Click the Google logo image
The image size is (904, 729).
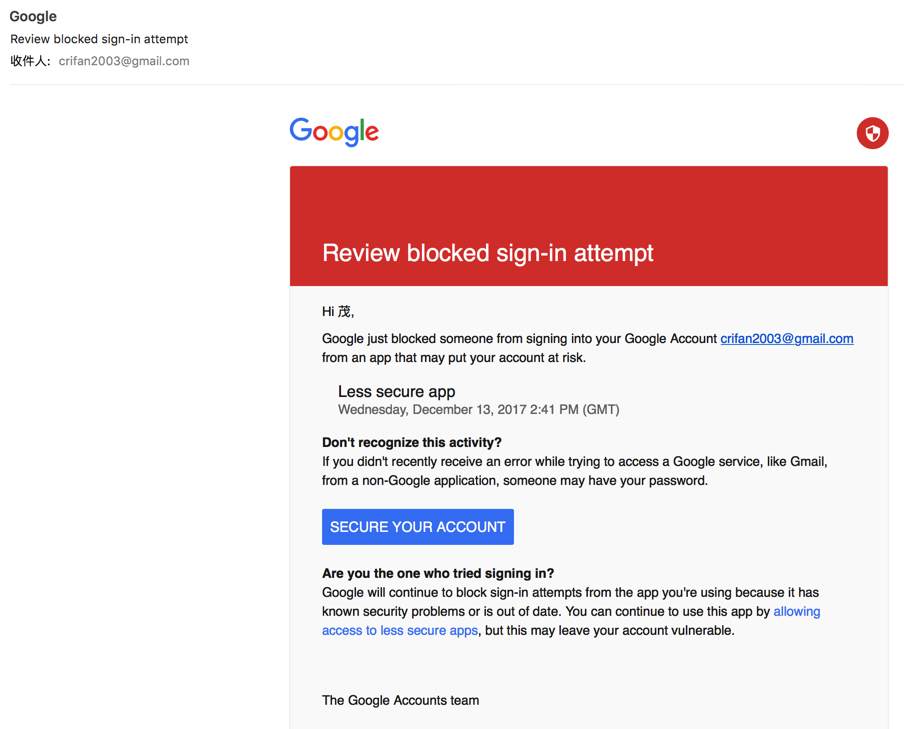(334, 132)
